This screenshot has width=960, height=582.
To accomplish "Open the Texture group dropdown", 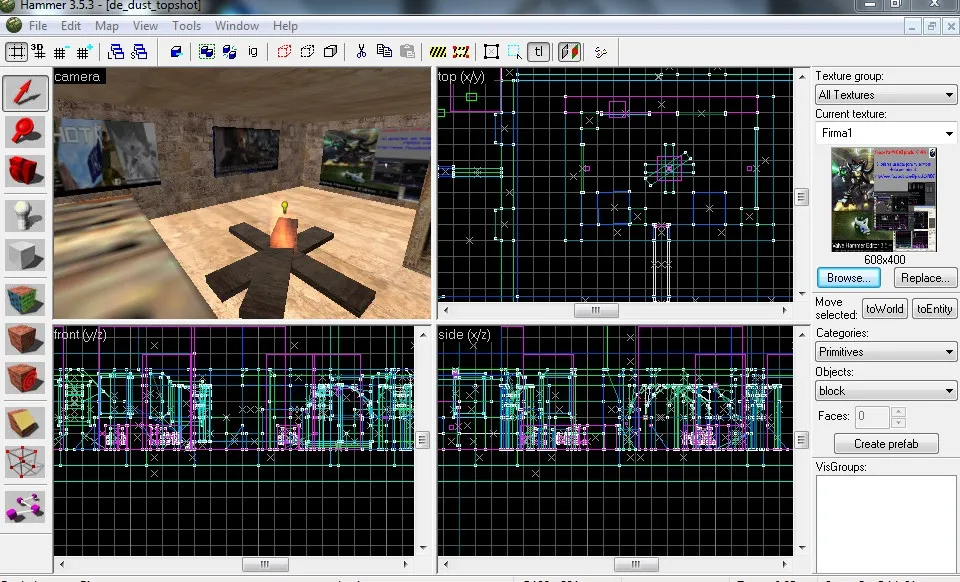I will click(x=884, y=94).
